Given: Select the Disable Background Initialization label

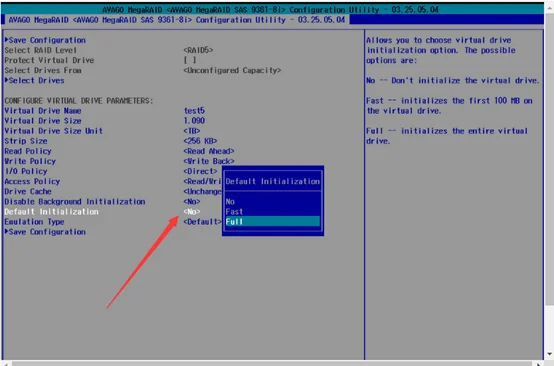Looking at the screenshot, I should [x=75, y=201].
